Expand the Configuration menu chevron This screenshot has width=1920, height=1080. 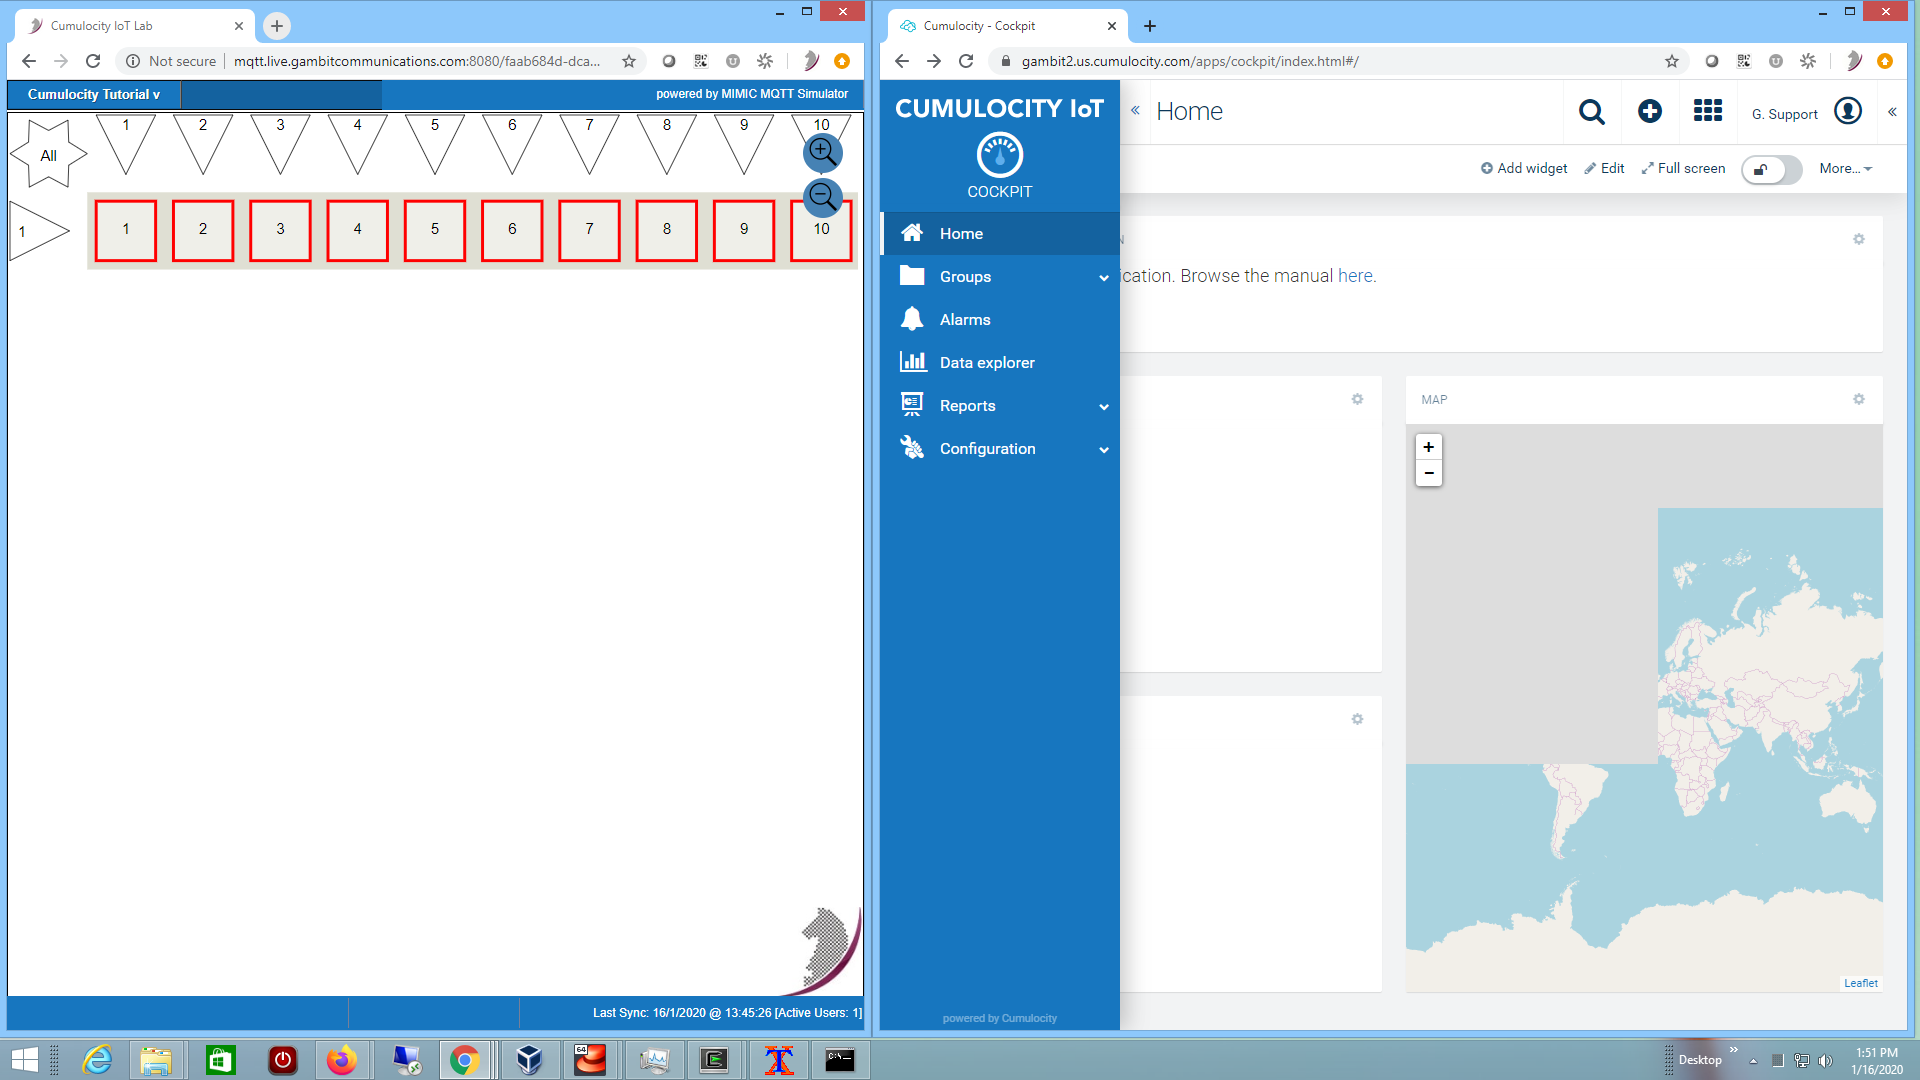tap(1104, 450)
